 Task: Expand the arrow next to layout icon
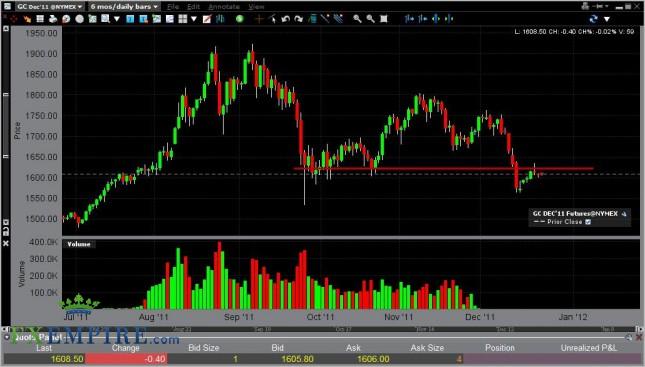(x=194, y=19)
